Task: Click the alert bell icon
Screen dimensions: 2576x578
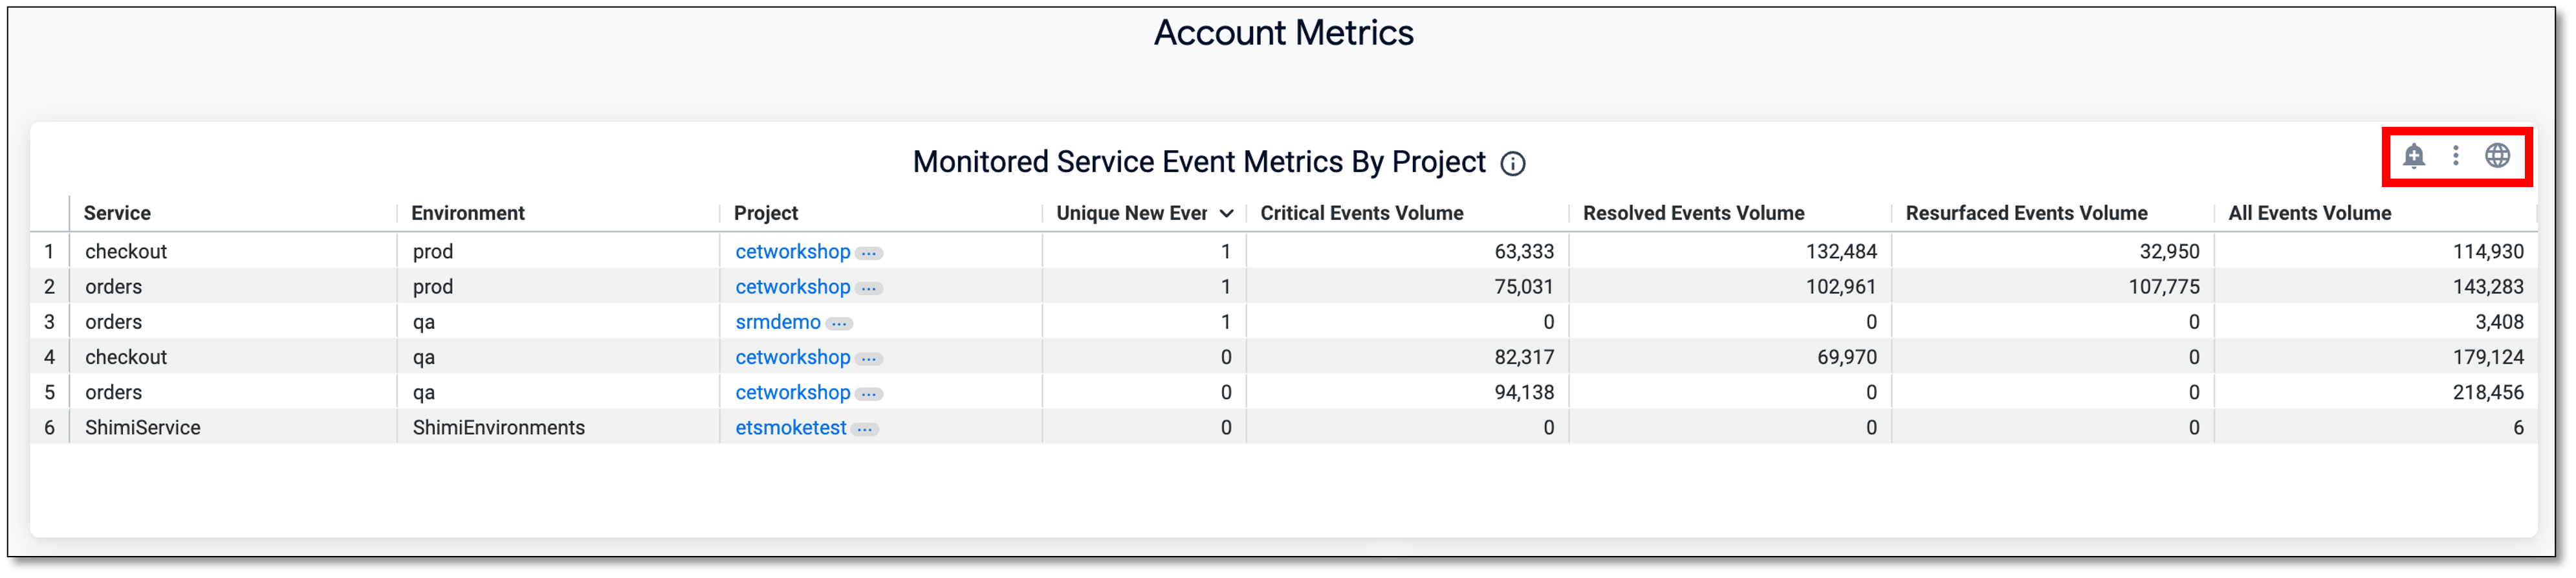Action: tap(2414, 156)
